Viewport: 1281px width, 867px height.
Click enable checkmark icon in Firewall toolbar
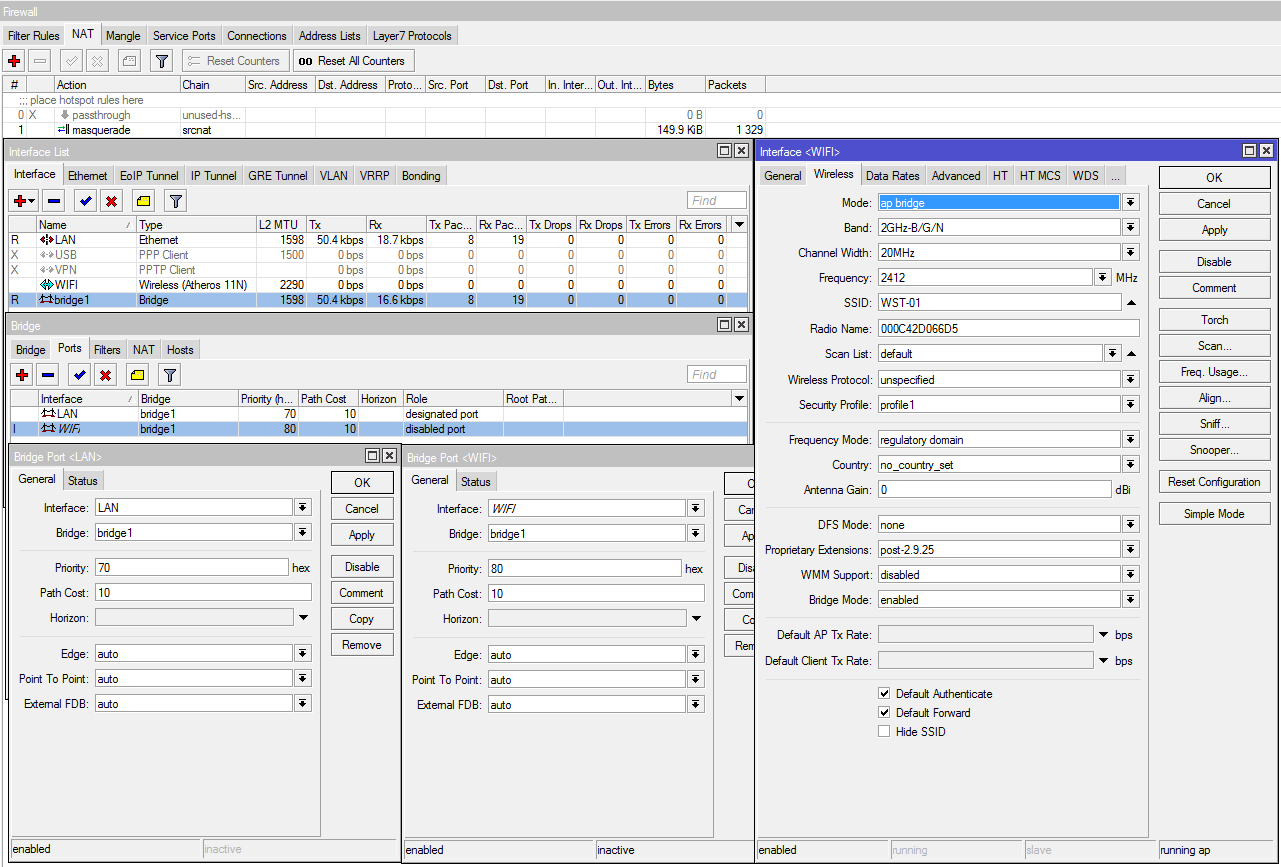point(72,61)
